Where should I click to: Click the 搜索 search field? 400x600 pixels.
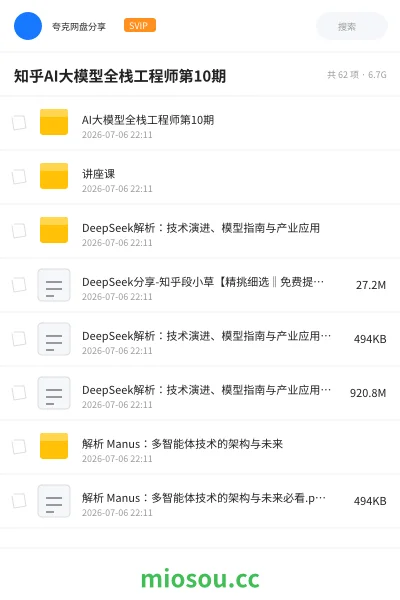[352, 26]
